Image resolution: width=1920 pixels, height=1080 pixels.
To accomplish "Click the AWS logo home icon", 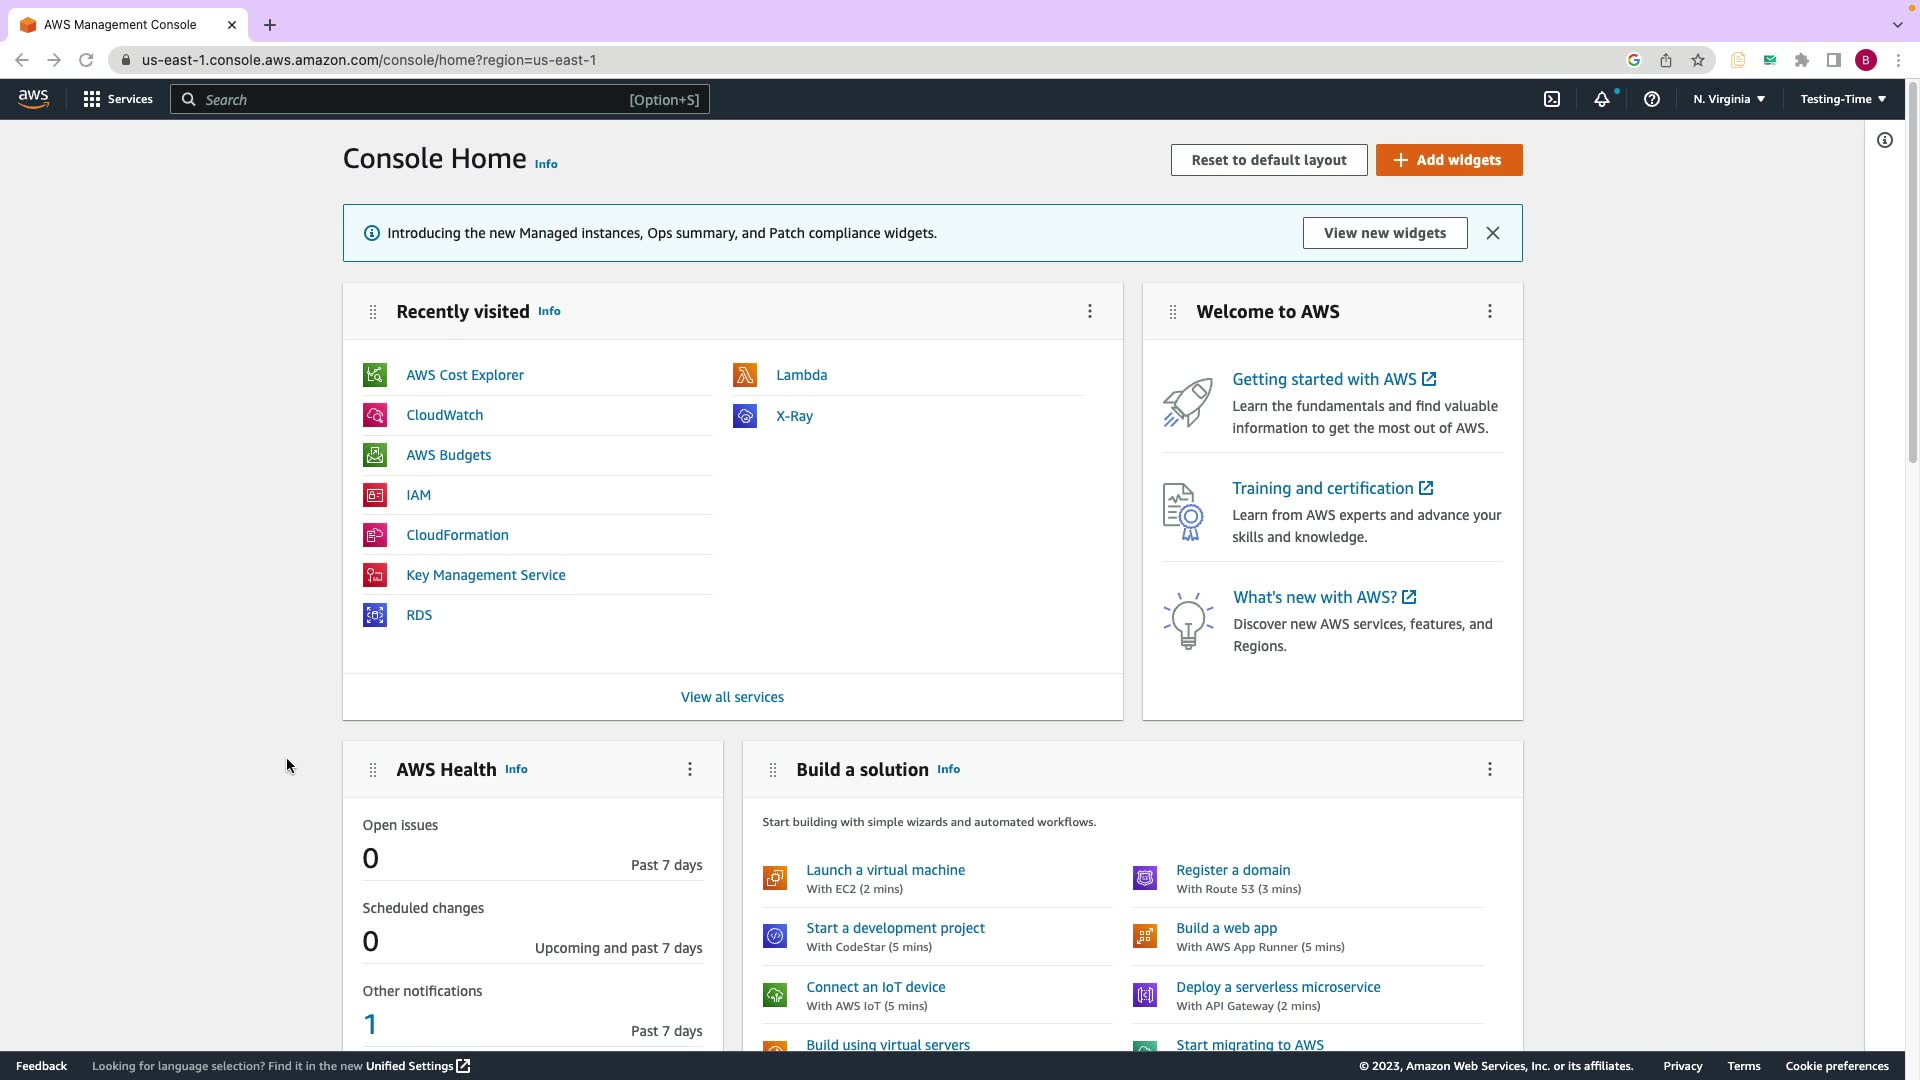I will (x=33, y=99).
